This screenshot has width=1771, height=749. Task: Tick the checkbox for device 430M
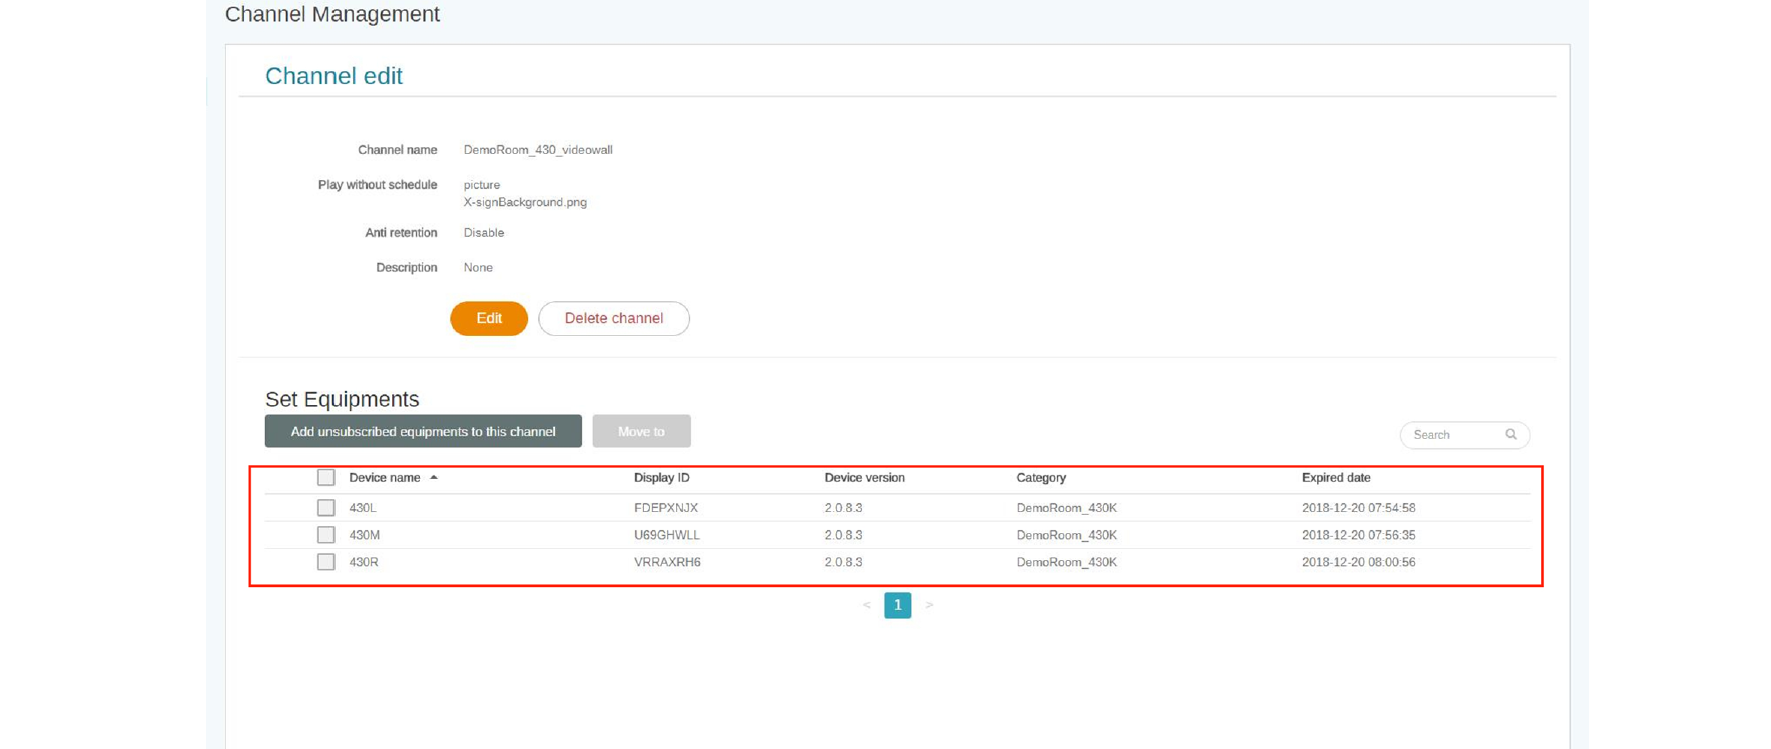pos(326,535)
